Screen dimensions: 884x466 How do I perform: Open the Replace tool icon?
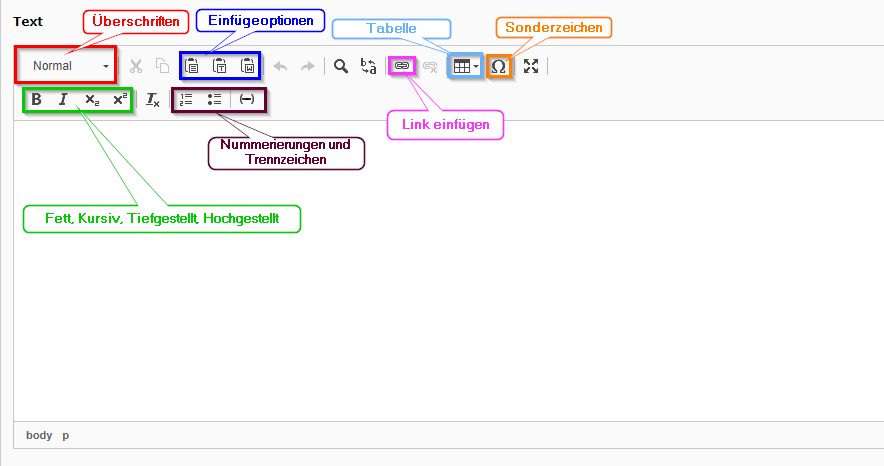coord(368,66)
